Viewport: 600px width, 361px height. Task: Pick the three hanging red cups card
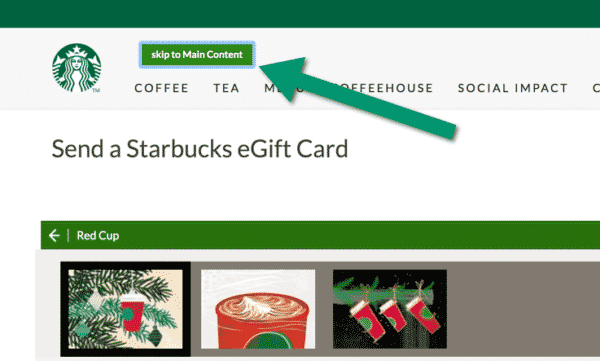(x=390, y=309)
